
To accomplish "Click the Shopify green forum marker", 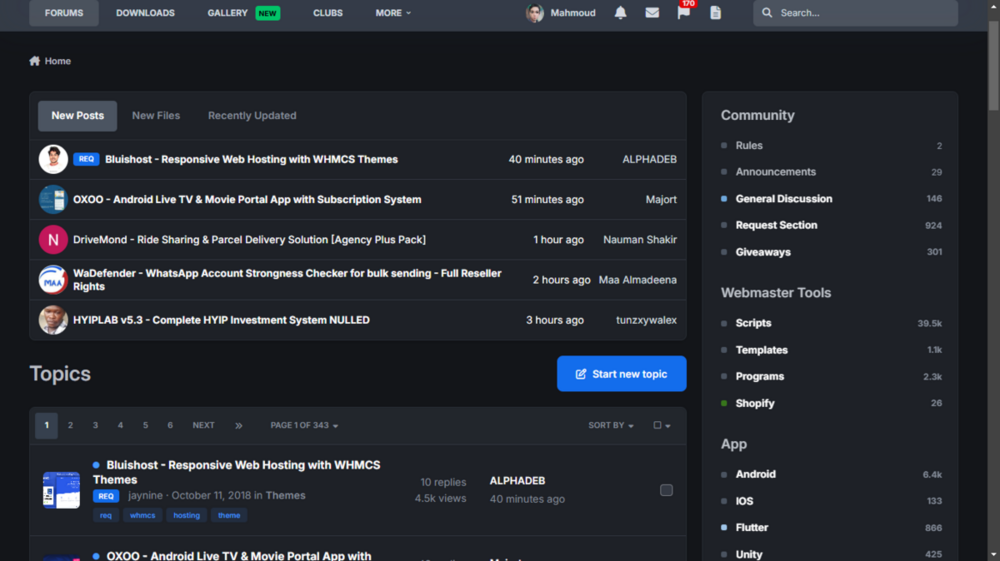I will coord(724,403).
